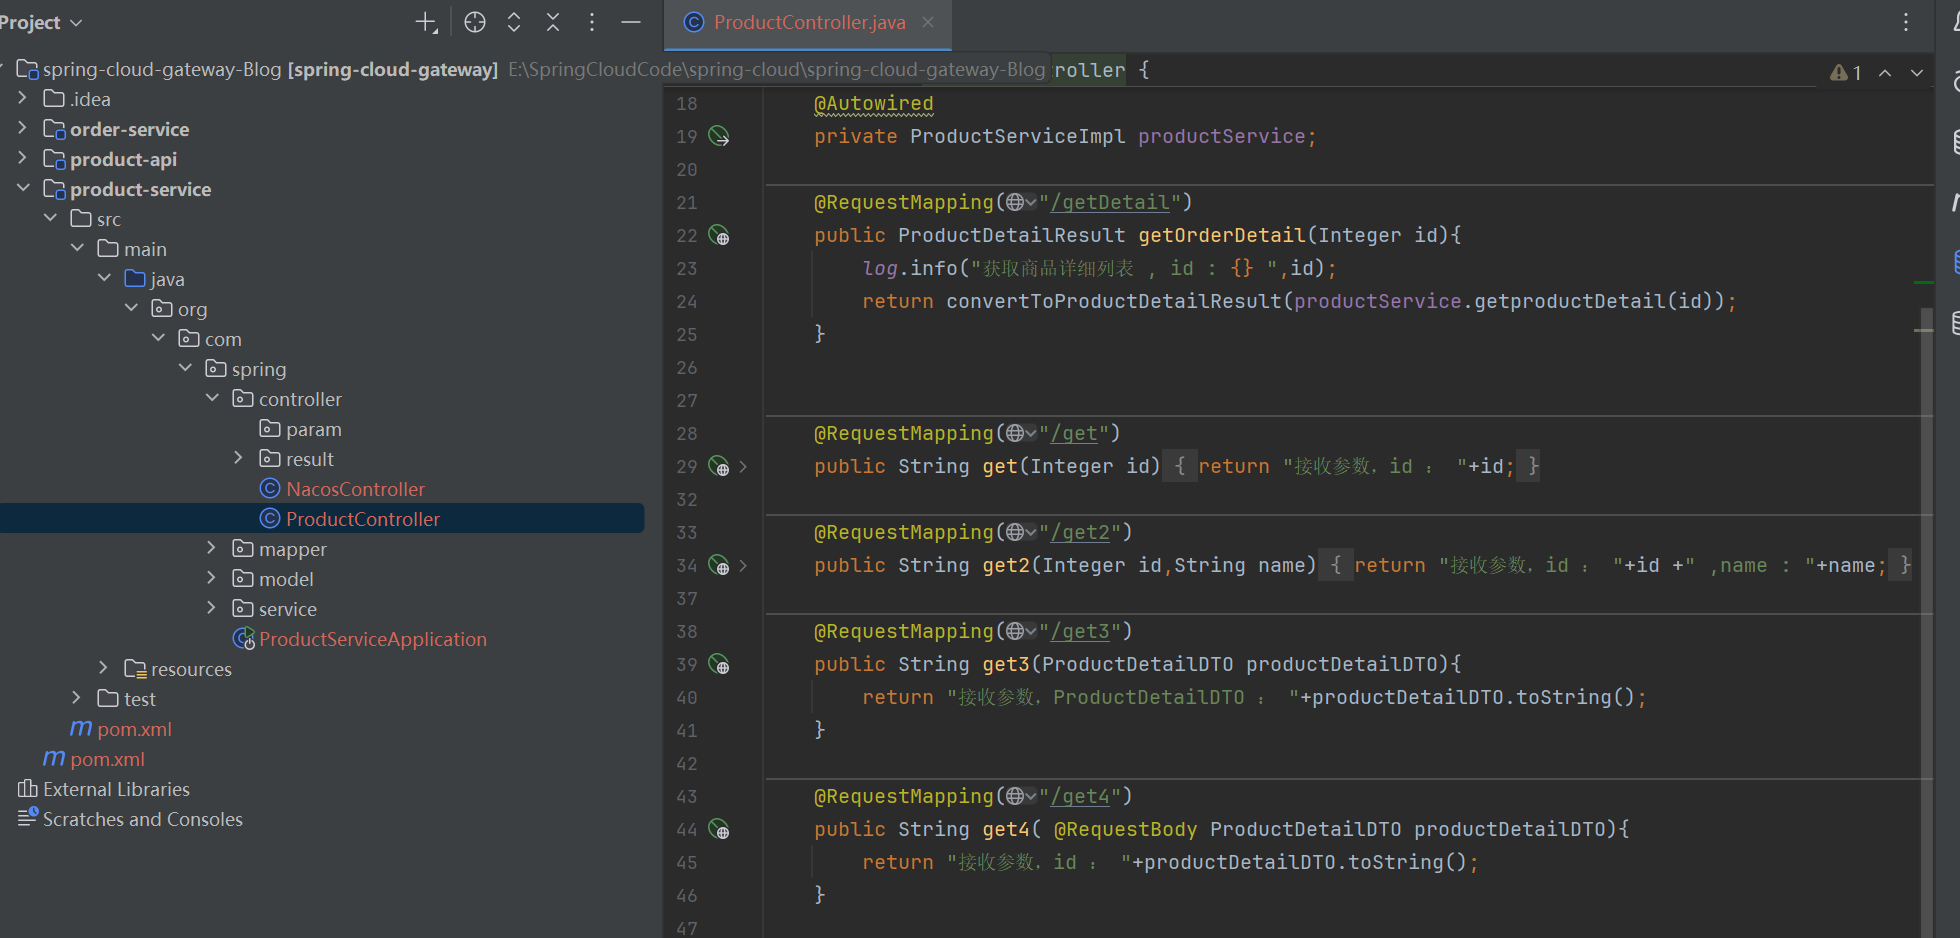Click gutter endpoint icon on line 44
Screen dimensions: 1960x938
[x=719, y=829]
